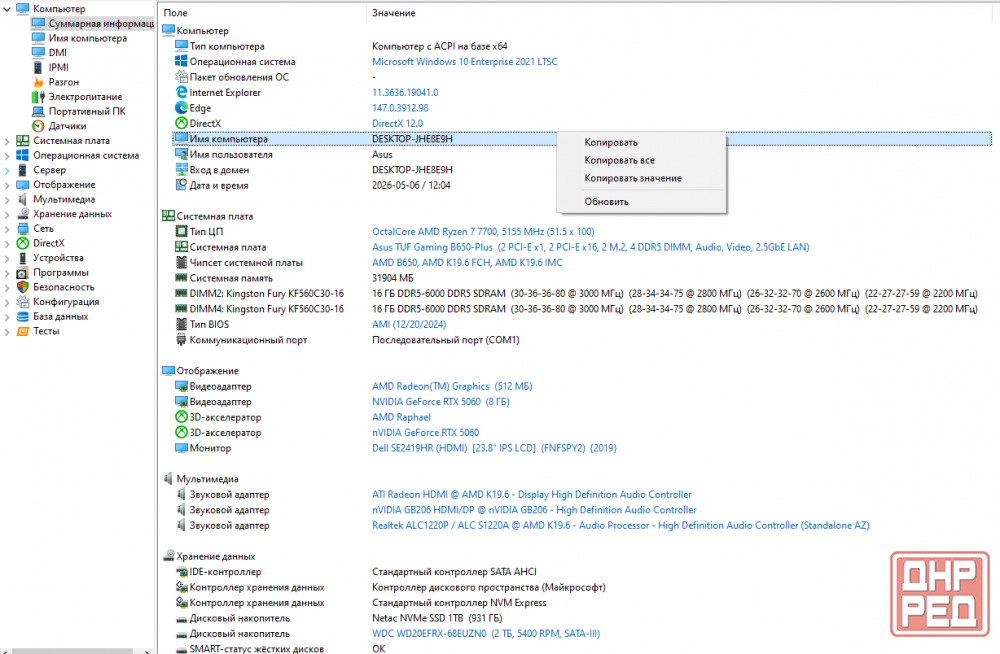Open the WDC WD20EFRX-68EUZN0 drive link

(486, 634)
